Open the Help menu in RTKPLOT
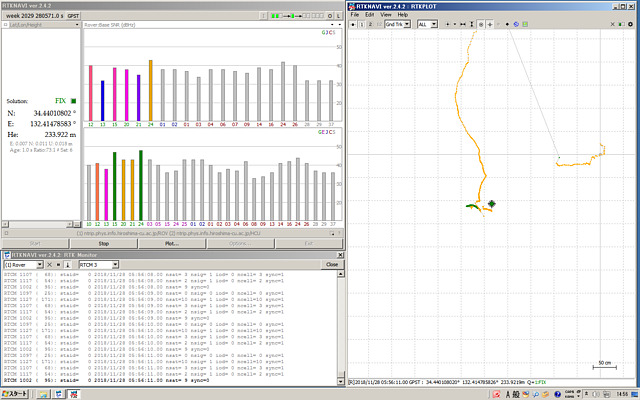The width and height of the screenshot is (640, 400). (x=402, y=15)
